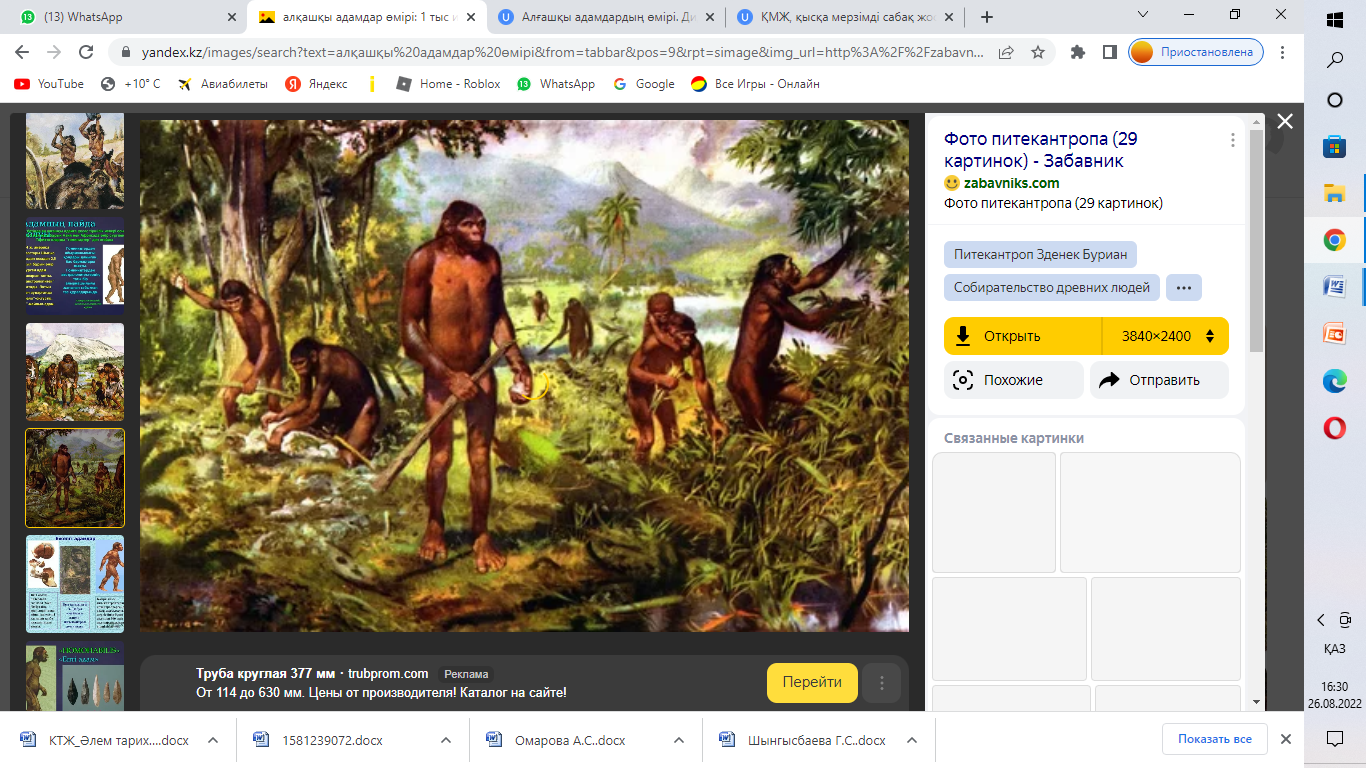Show hidden system tray icons

1321,620
